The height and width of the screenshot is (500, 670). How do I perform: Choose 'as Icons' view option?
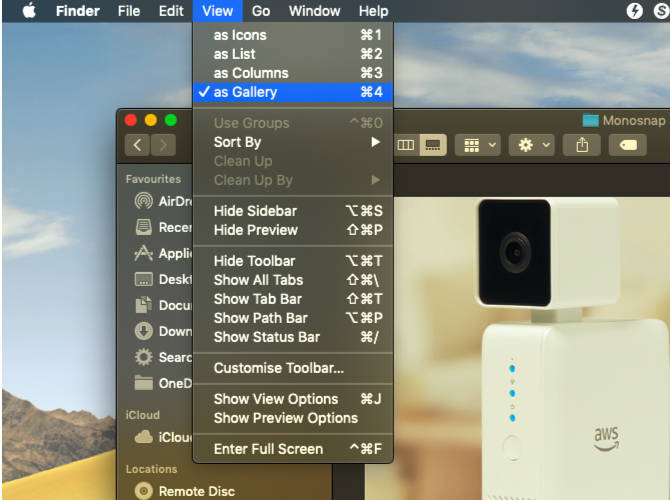point(293,35)
